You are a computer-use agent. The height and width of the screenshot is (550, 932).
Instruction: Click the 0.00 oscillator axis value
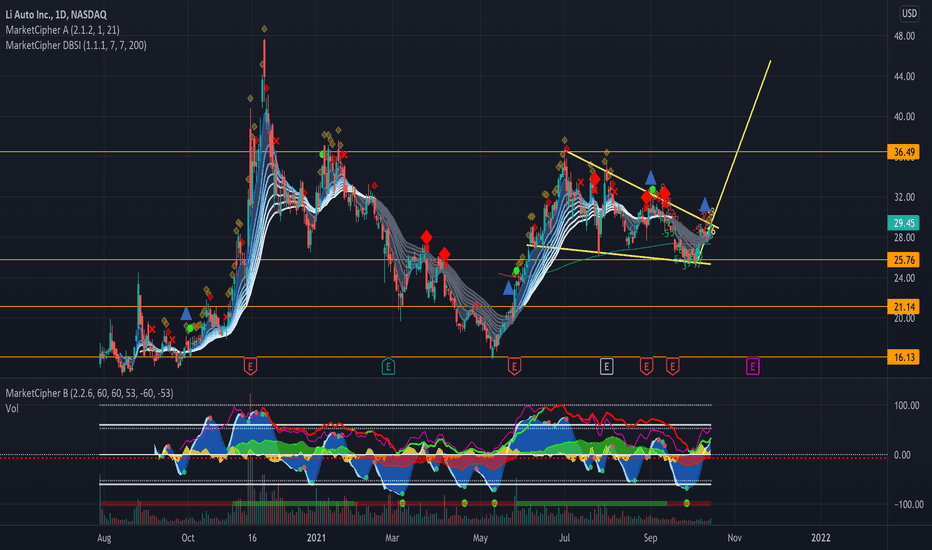click(902, 455)
